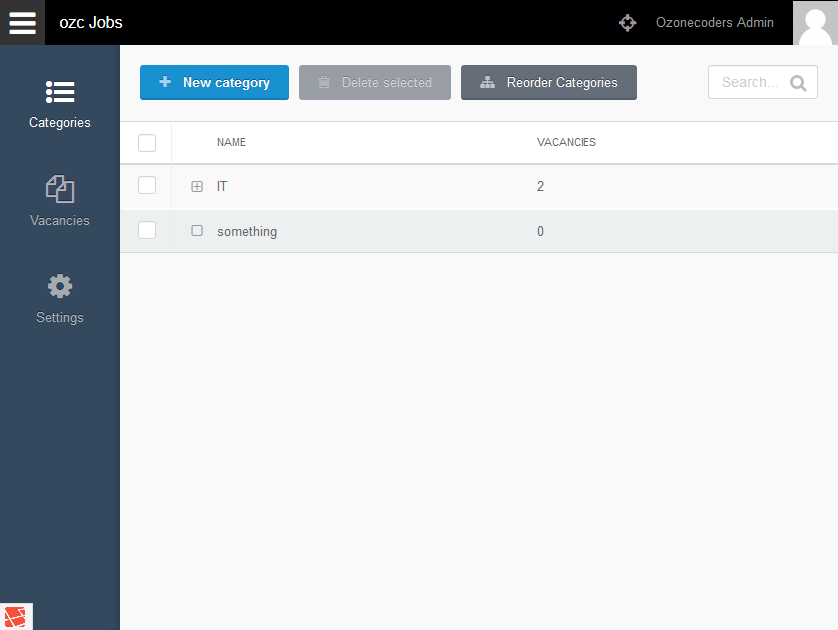Click the Reorder Categories button
This screenshot has width=838, height=630.
(549, 82)
